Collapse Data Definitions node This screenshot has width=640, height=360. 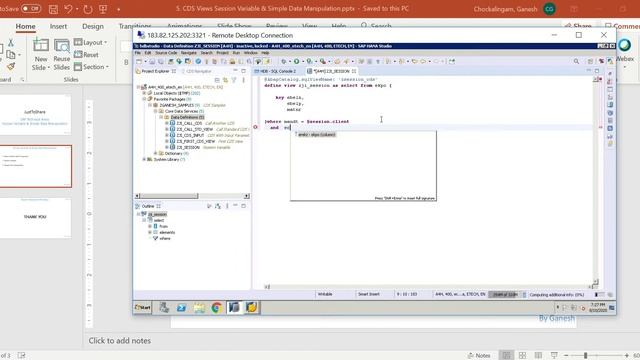(x=161, y=117)
